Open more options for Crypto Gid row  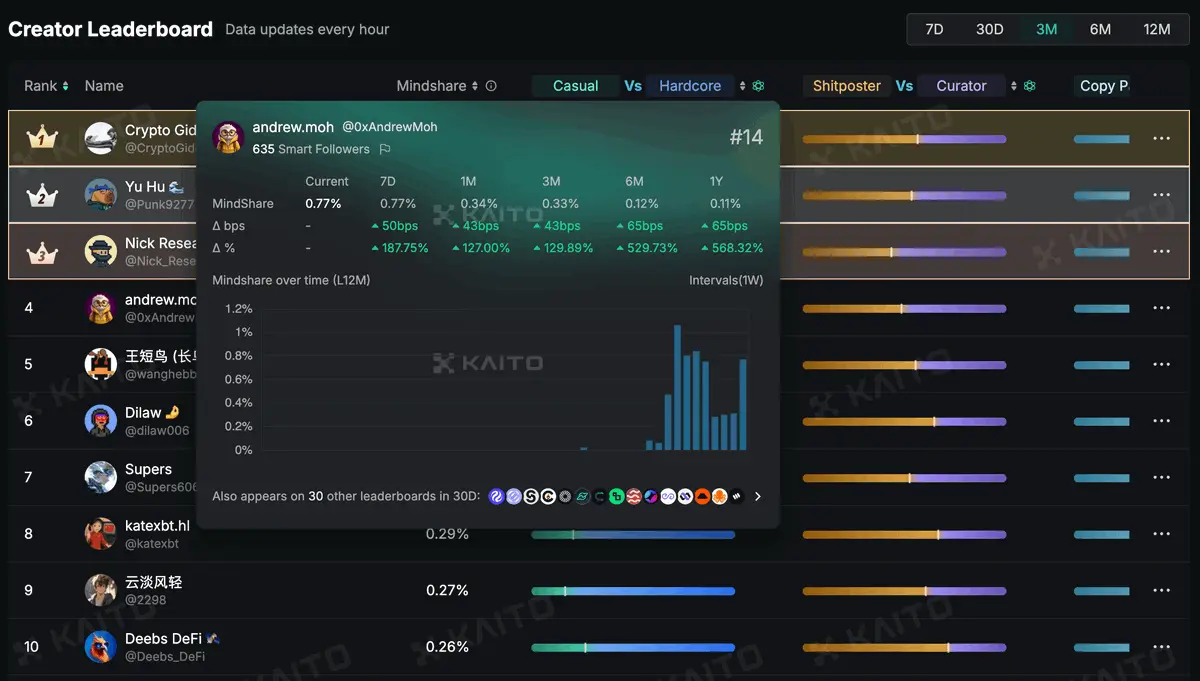1161,138
